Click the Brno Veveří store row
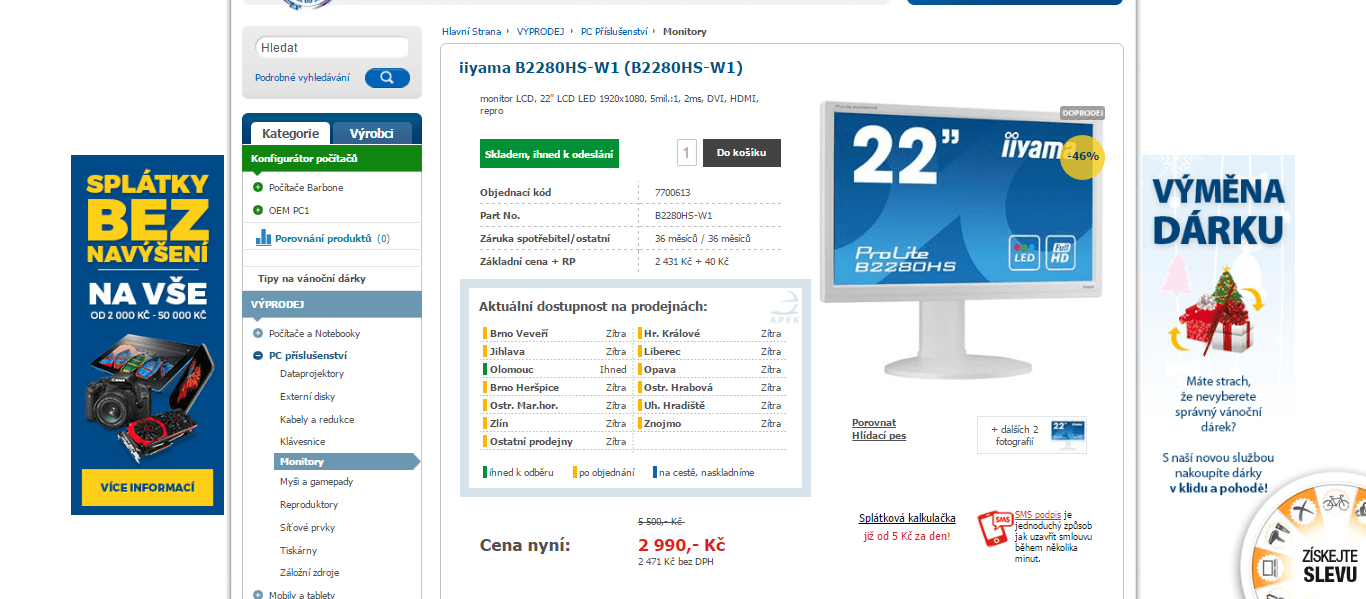Viewport: 1366px width, 599px height. click(x=556, y=334)
